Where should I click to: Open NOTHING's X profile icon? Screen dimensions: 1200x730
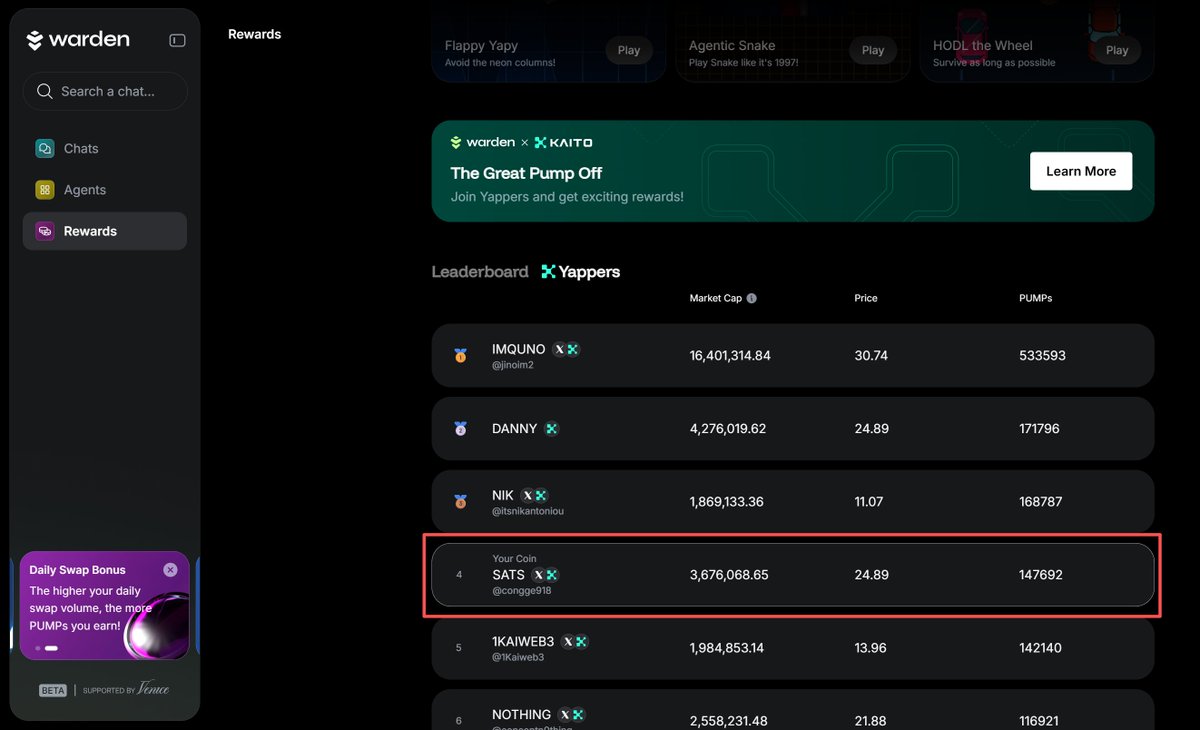tap(566, 714)
